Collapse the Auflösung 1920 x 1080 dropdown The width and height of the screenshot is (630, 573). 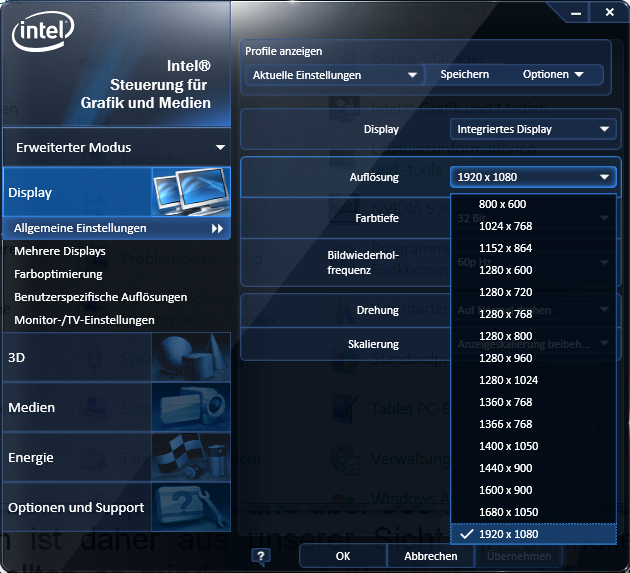pyautogui.click(x=533, y=177)
